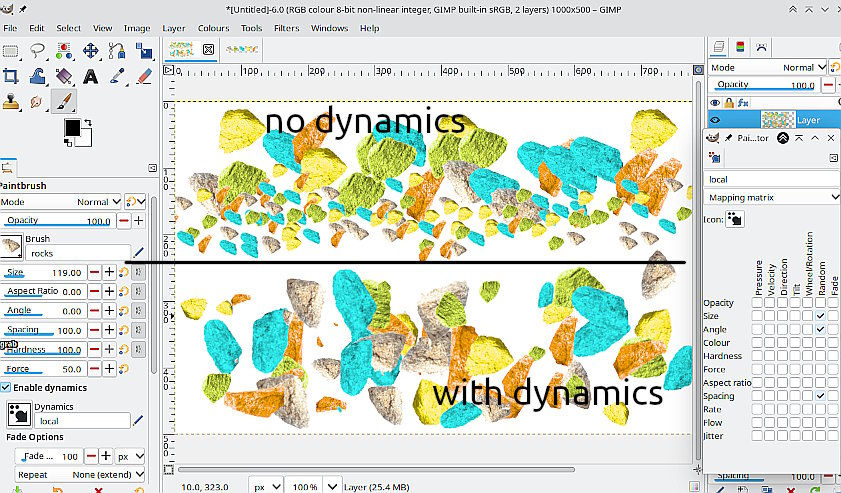The height and width of the screenshot is (493, 841).
Task: Click the minus button beside Size
Action: click(94, 272)
